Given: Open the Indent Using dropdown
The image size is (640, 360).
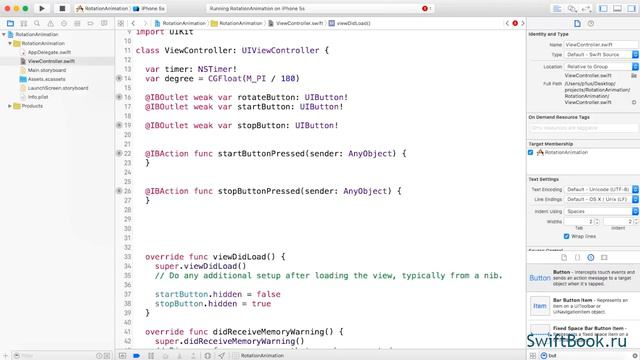Looking at the screenshot, I should pos(602,211).
